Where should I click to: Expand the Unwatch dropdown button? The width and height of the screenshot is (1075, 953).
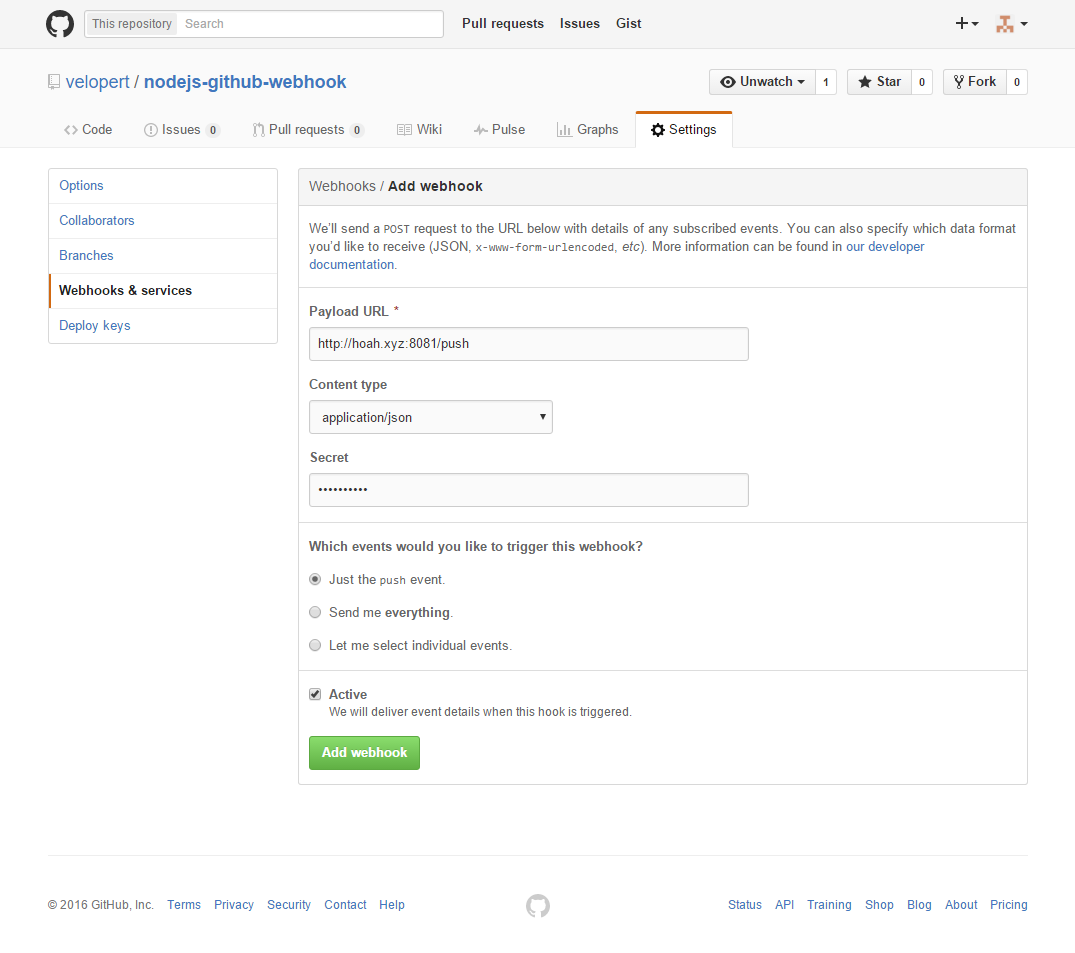pos(762,82)
